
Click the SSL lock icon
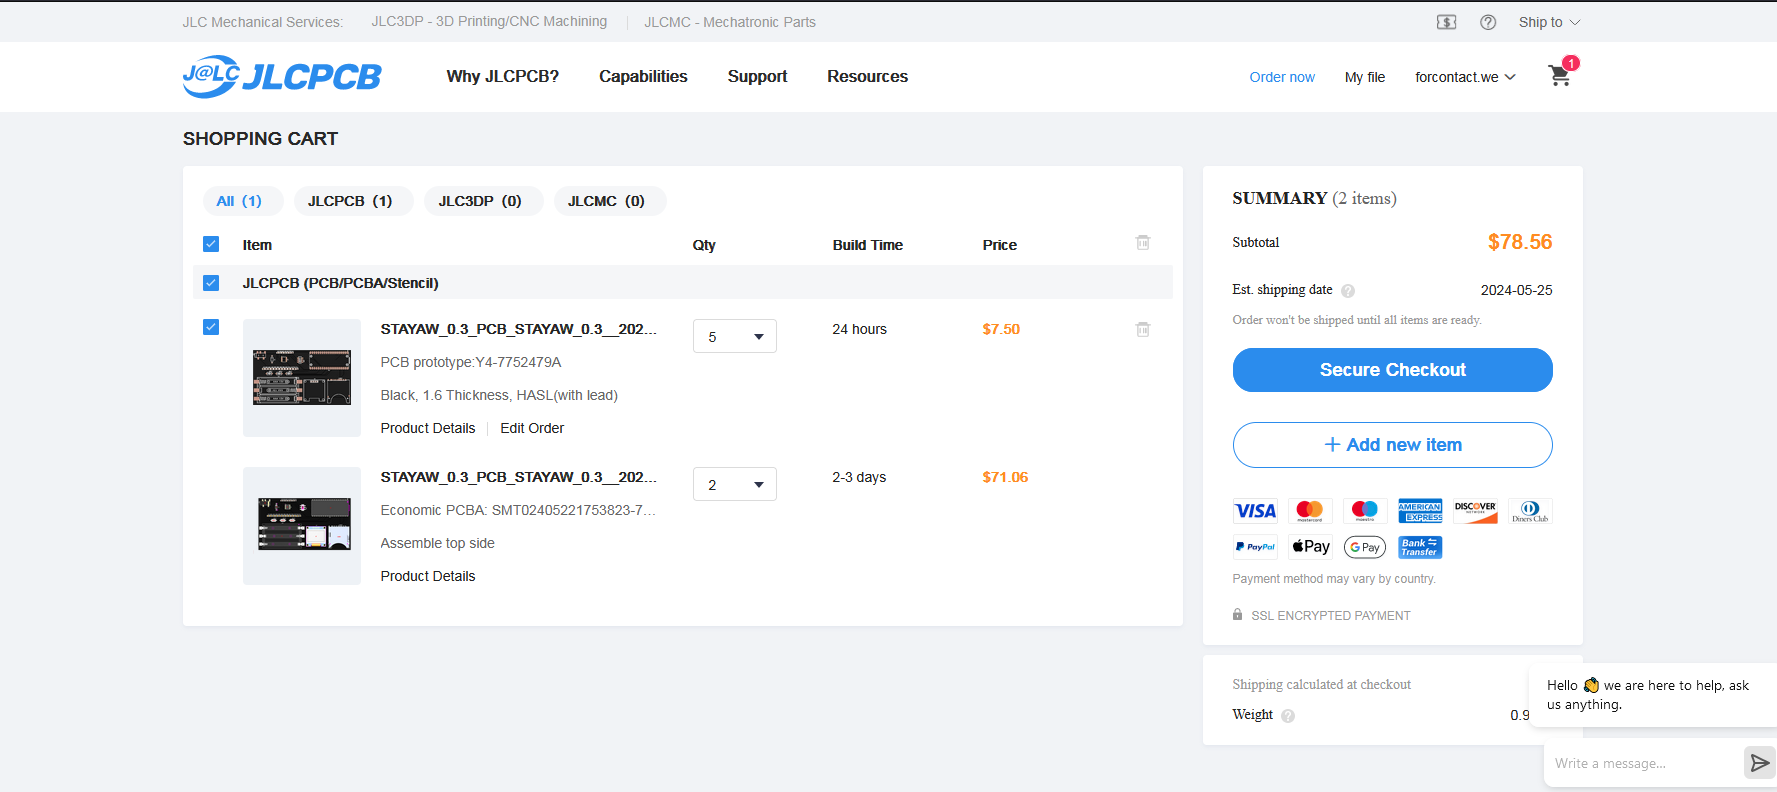point(1238,615)
